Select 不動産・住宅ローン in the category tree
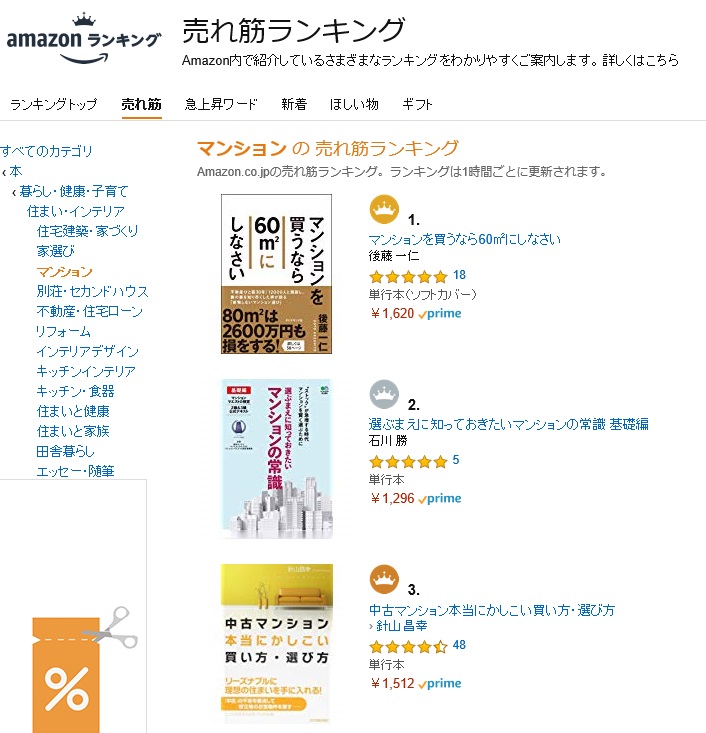 click(x=89, y=311)
